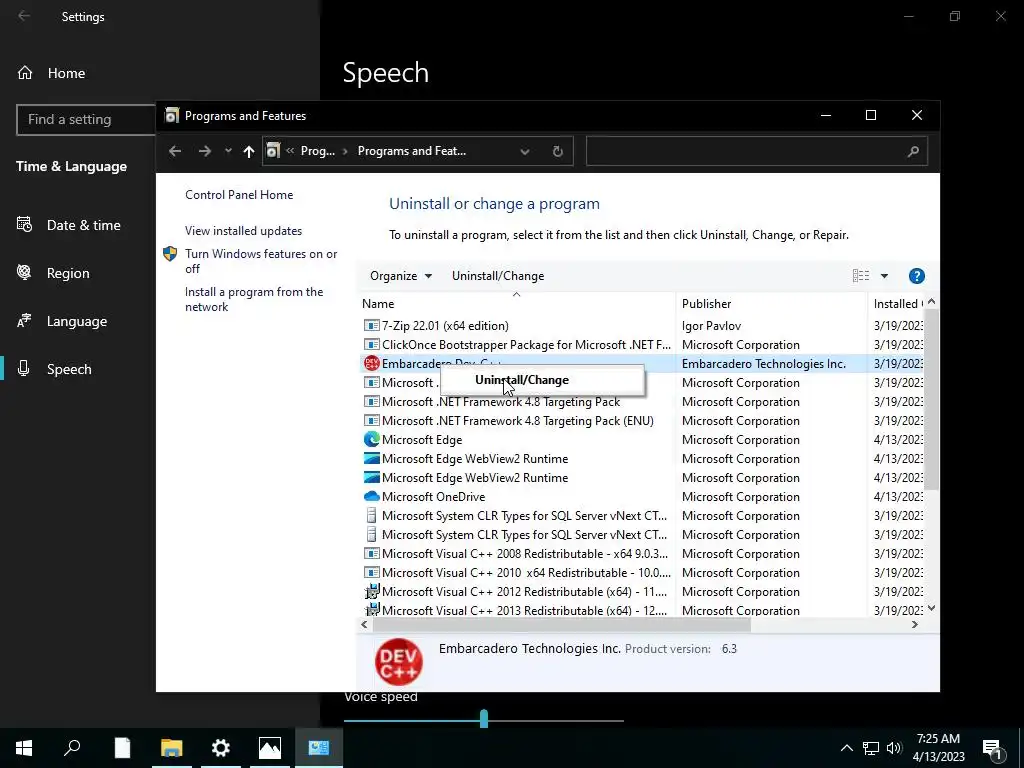
Task: Open Install a program from the network
Action: click(x=253, y=299)
